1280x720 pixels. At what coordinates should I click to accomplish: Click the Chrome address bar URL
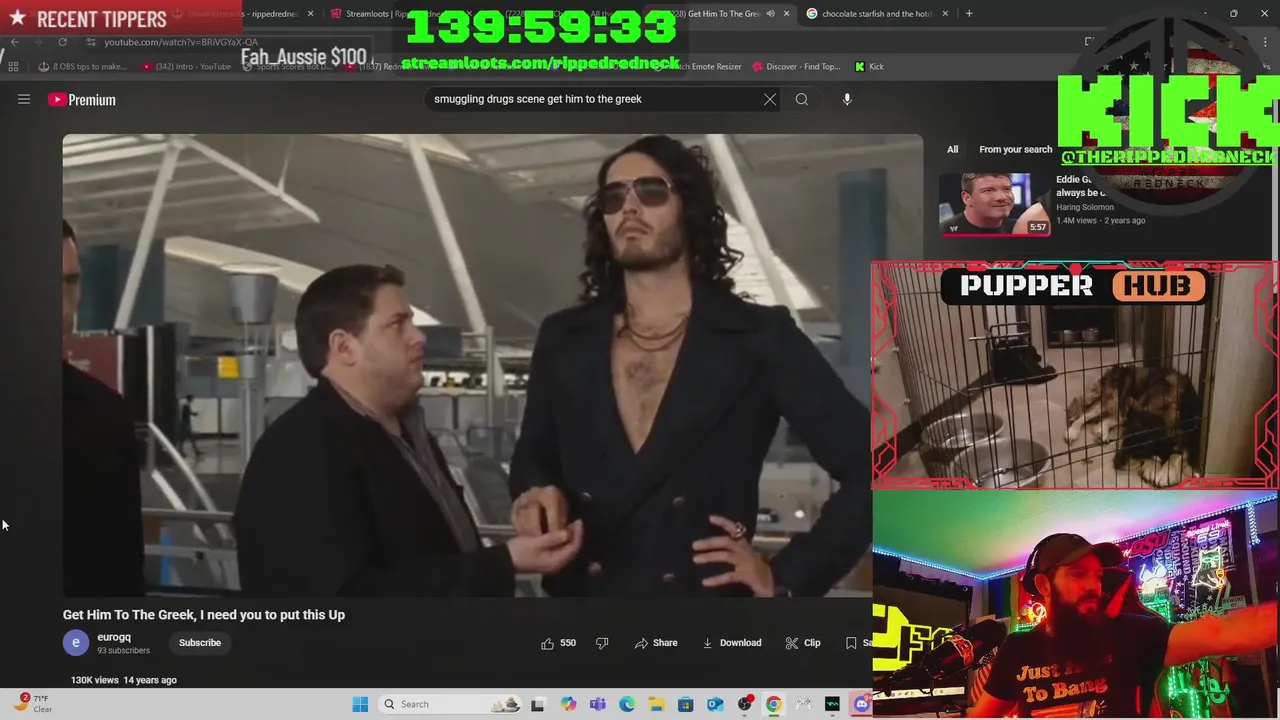[x=181, y=42]
